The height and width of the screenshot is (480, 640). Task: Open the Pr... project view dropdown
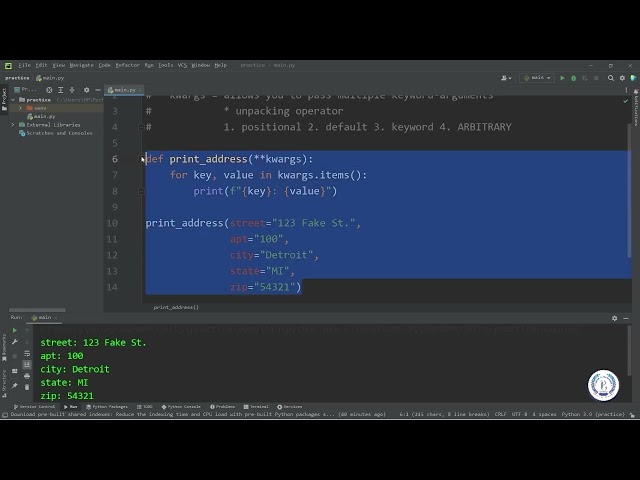[x=26, y=89]
